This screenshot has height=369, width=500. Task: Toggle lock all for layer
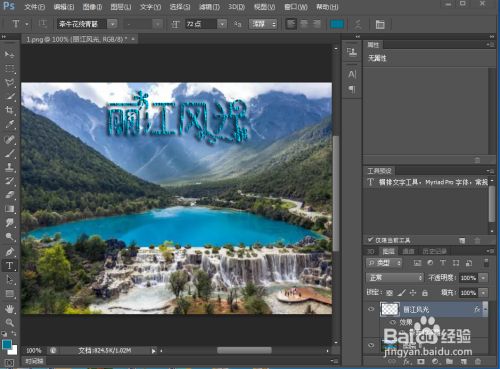pos(425,293)
